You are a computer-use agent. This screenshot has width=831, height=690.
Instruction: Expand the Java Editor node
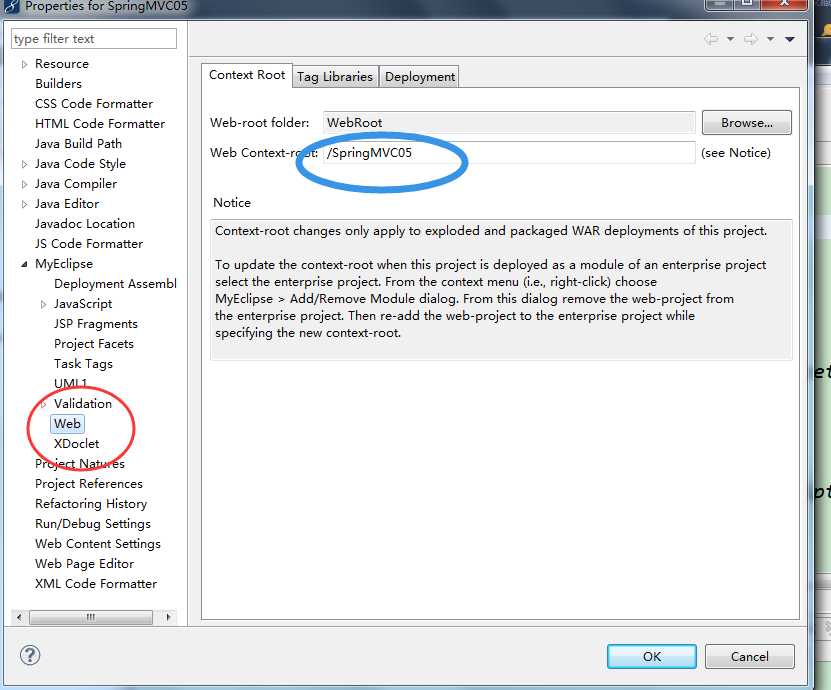(x=24, y=204)
